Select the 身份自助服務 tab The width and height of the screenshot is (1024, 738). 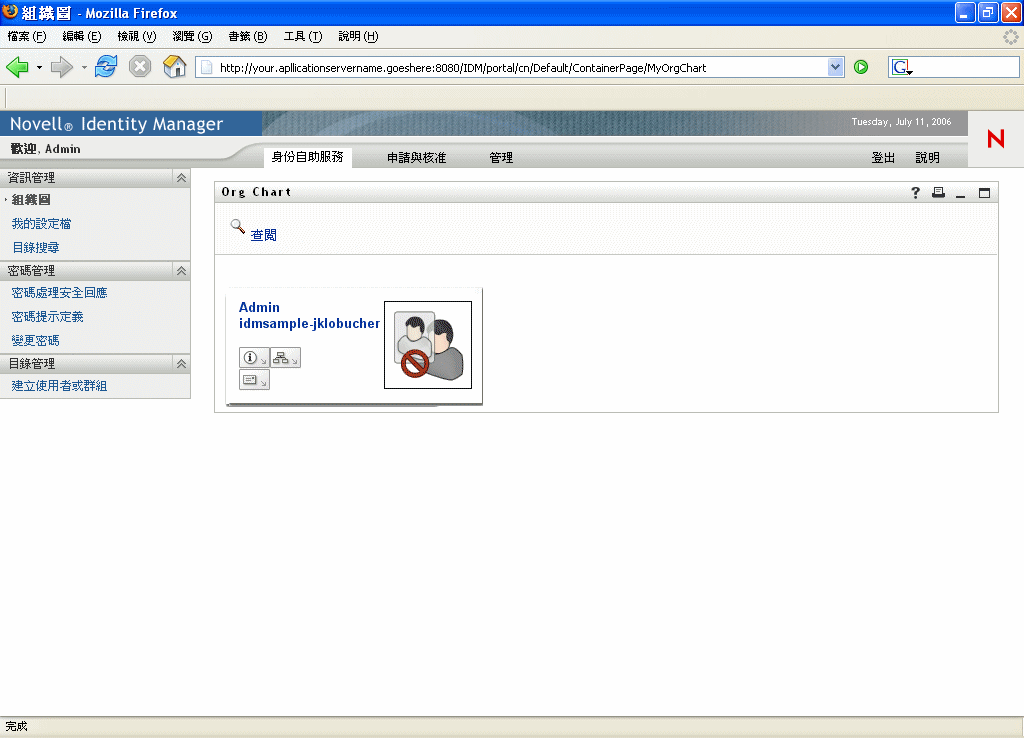[308, 157]
